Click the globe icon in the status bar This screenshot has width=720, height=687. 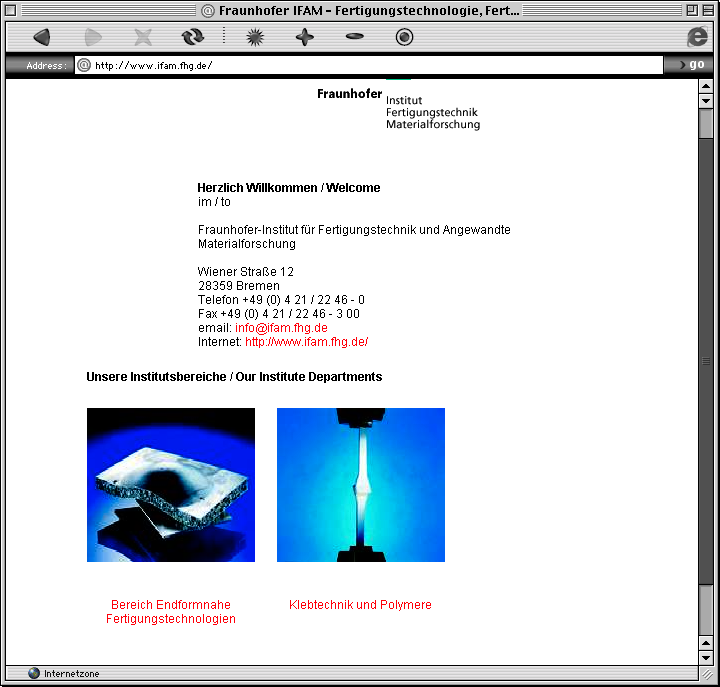tap(34, 673)
